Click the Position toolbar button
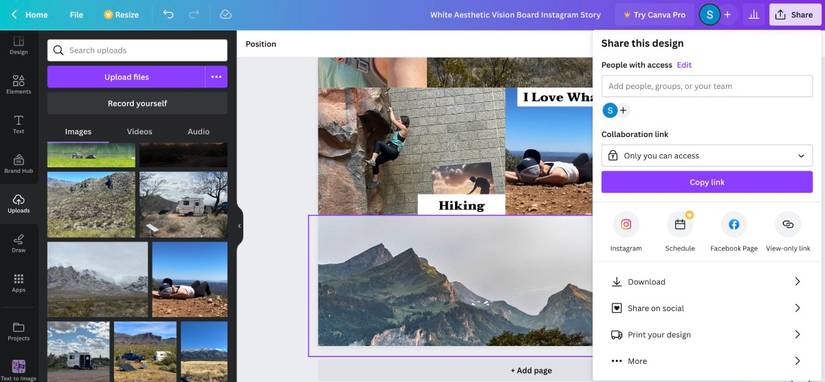The image size is (825, 382). pyautogui.click(x=261, y=44)
